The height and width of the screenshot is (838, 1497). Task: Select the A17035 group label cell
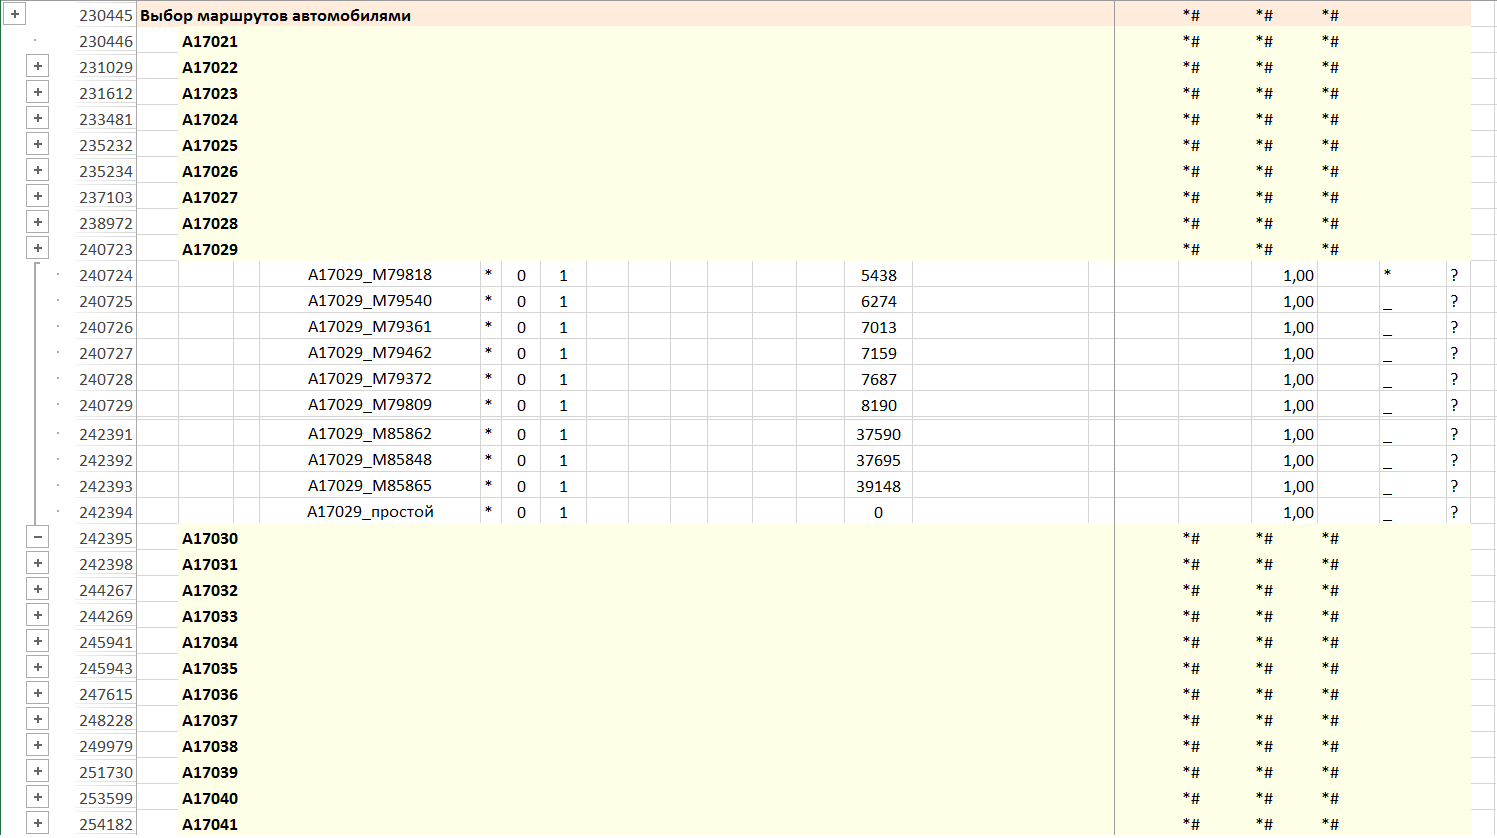[x=210, y=668]
